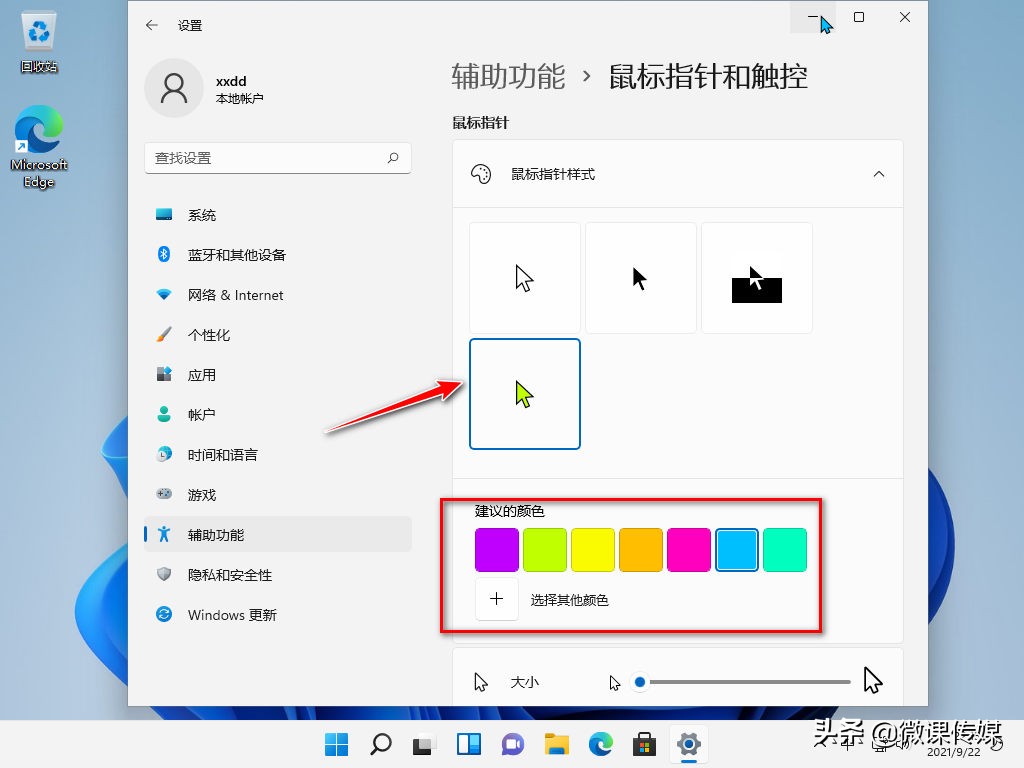
Task: Choose the purple suggested color
Action: pos(497,550)
